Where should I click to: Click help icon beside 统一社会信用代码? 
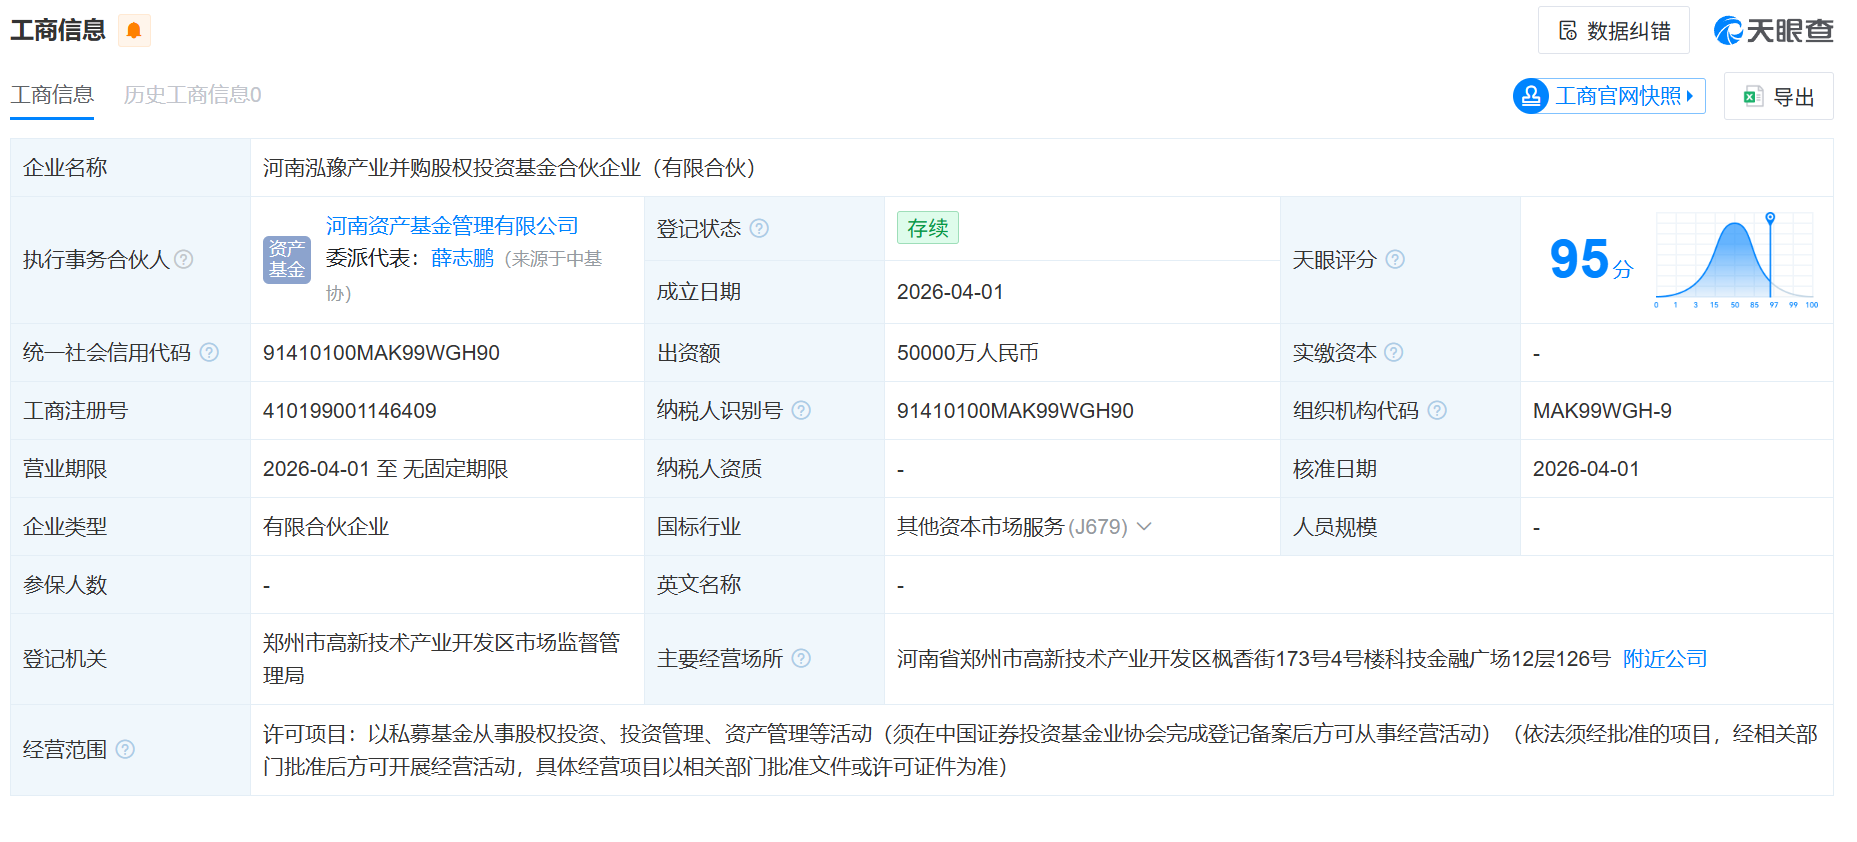(209, 353)
